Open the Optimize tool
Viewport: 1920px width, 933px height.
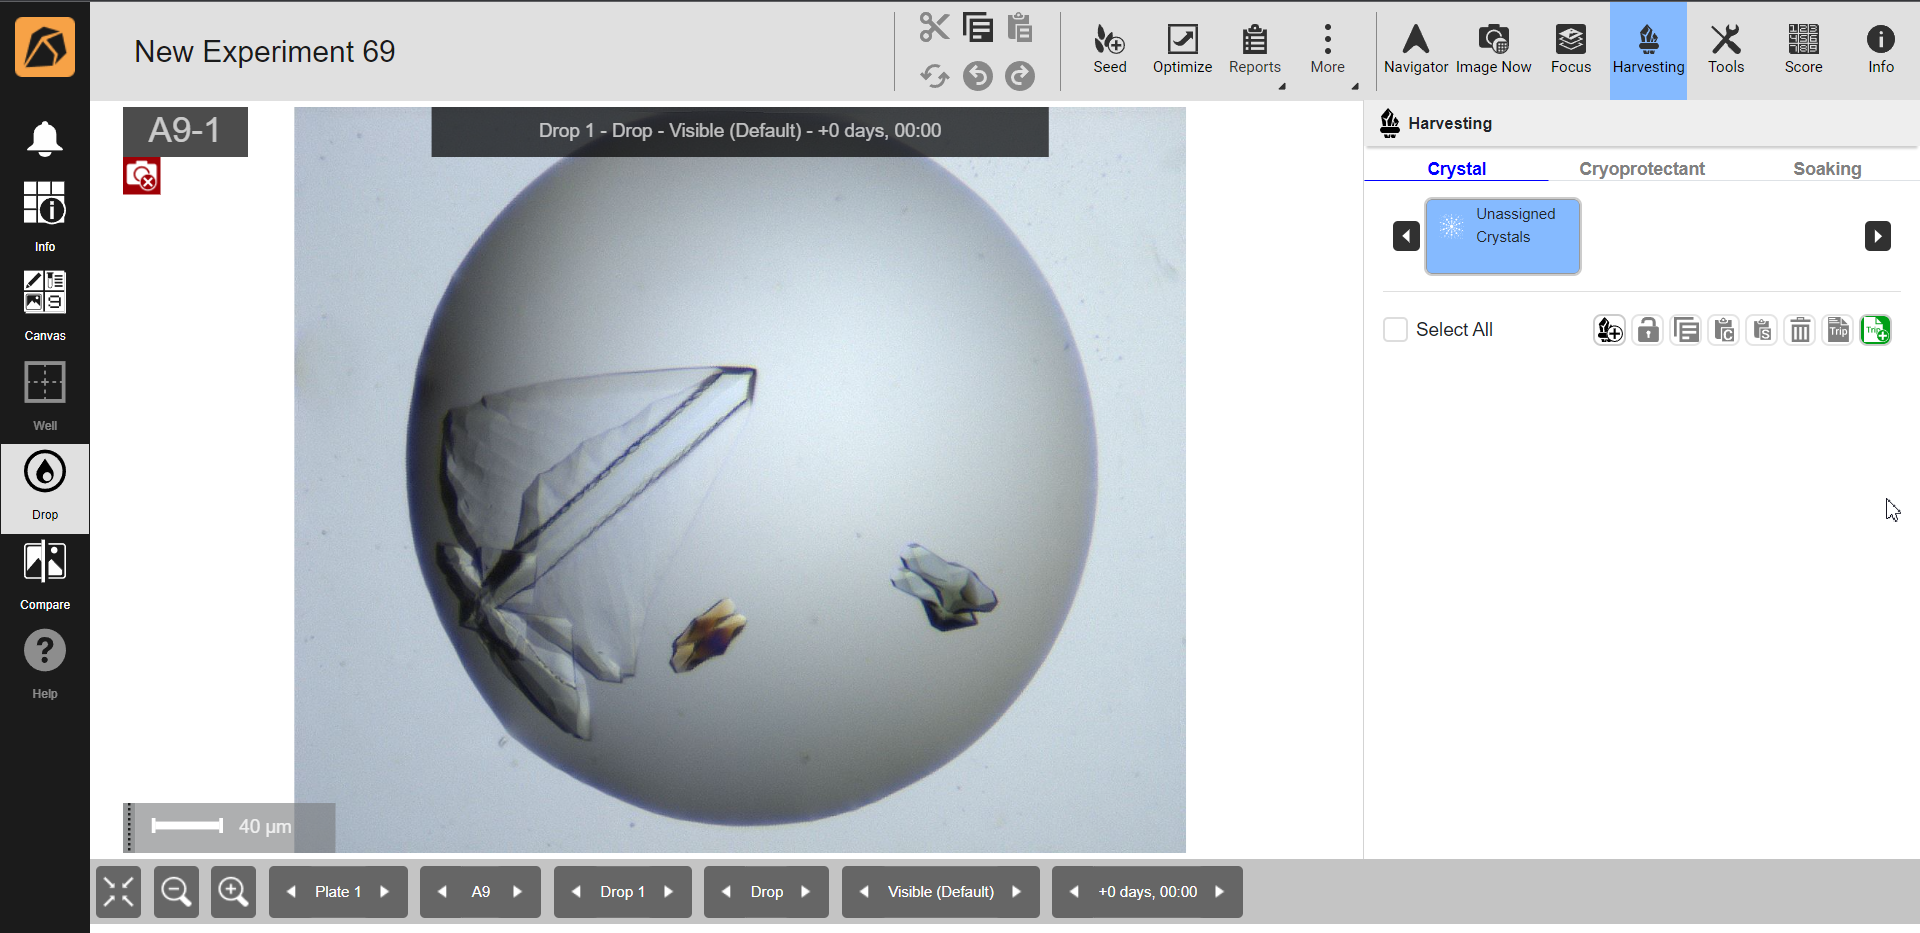[1182, 49]
